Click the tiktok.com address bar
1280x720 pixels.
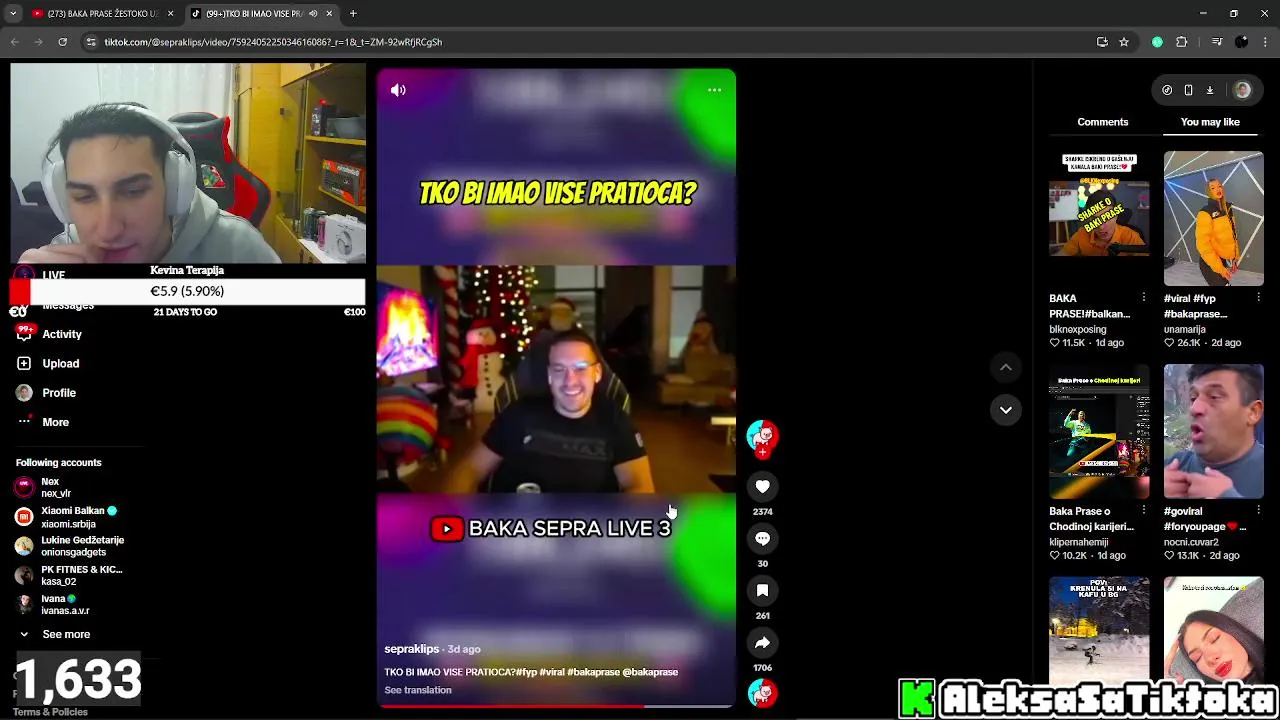[590, 42]
